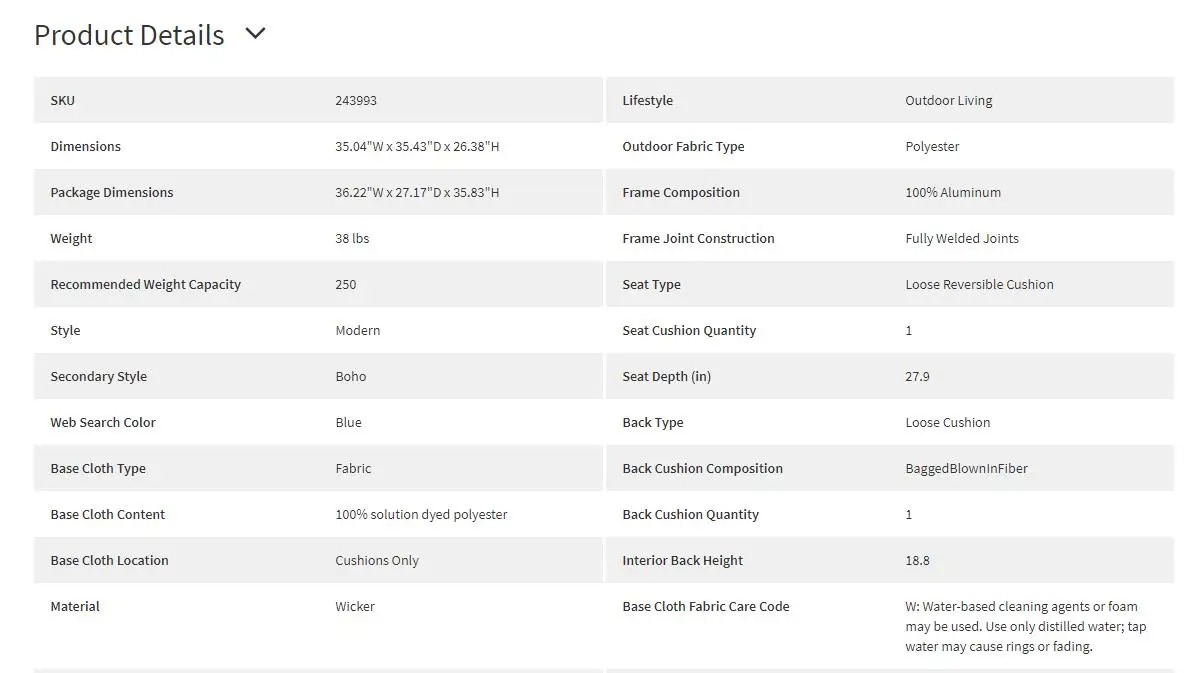
Task: Click the Base Cloth Content value
Action: click(x=421, y=515)
